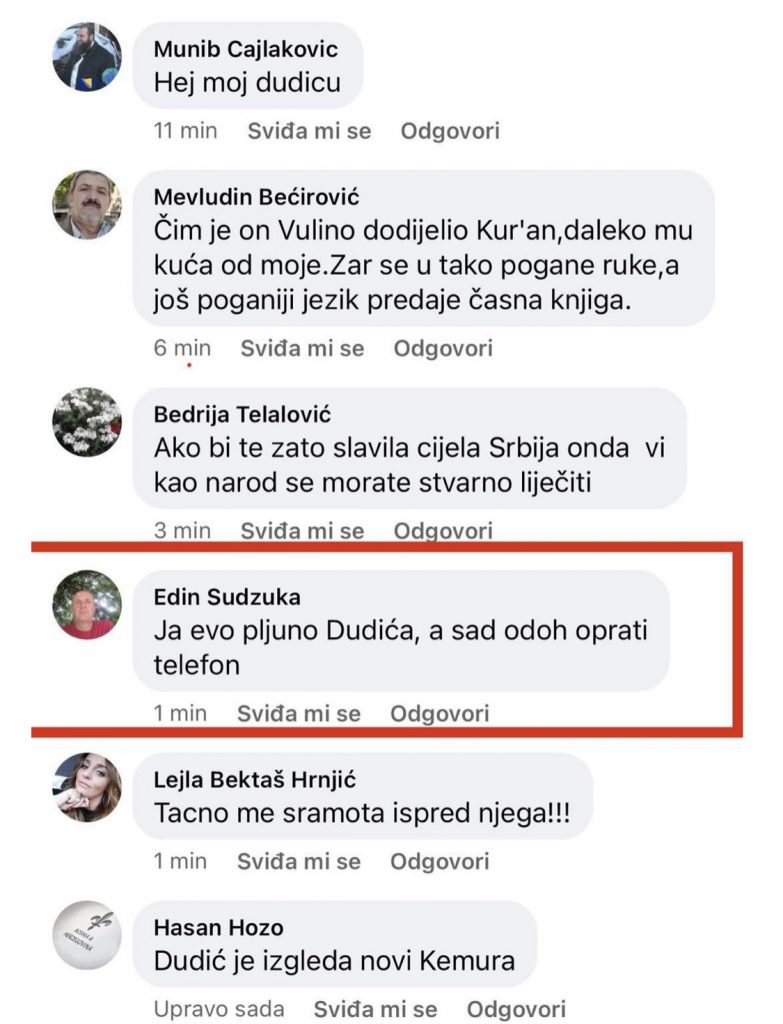Click Bedrija Telalović's flower avatar
Screen dimensions: 783x1024
point(87,422)
